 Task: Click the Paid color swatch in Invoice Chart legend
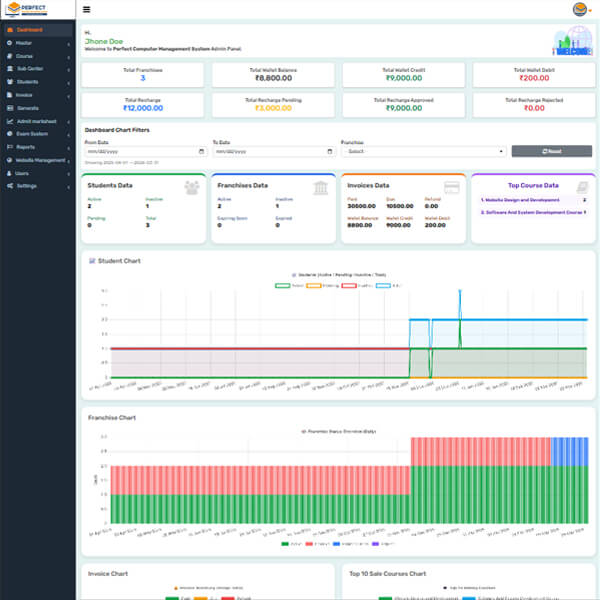[x=171, y=597]
